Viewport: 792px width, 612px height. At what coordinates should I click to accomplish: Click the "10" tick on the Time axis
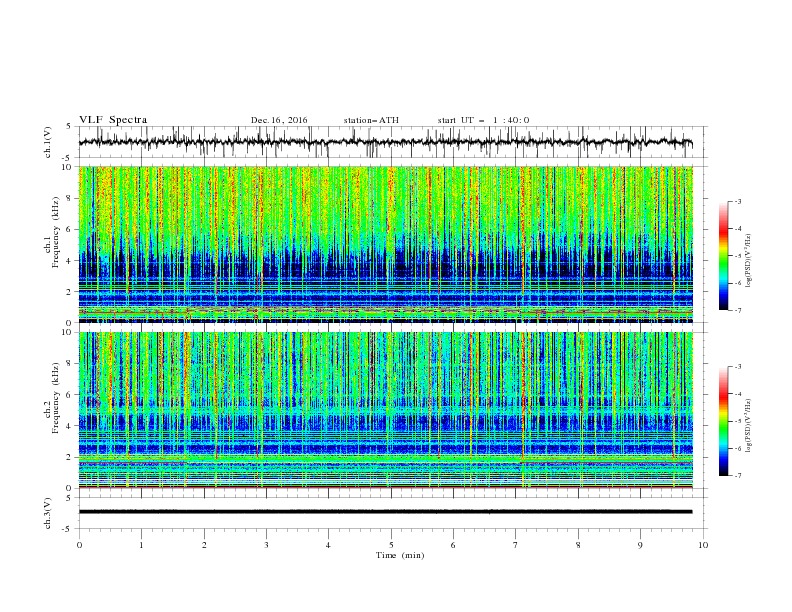pyautogui.click(x=703, y=545)
